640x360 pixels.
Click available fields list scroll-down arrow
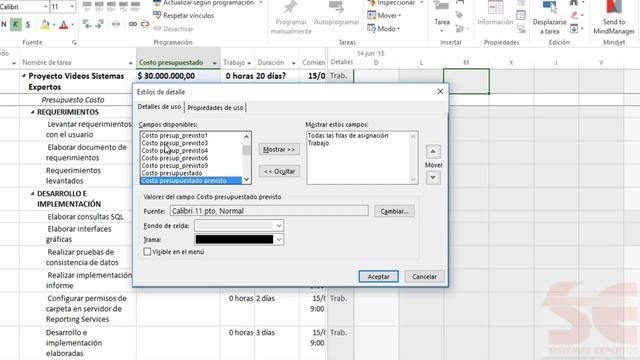(247, 180)
